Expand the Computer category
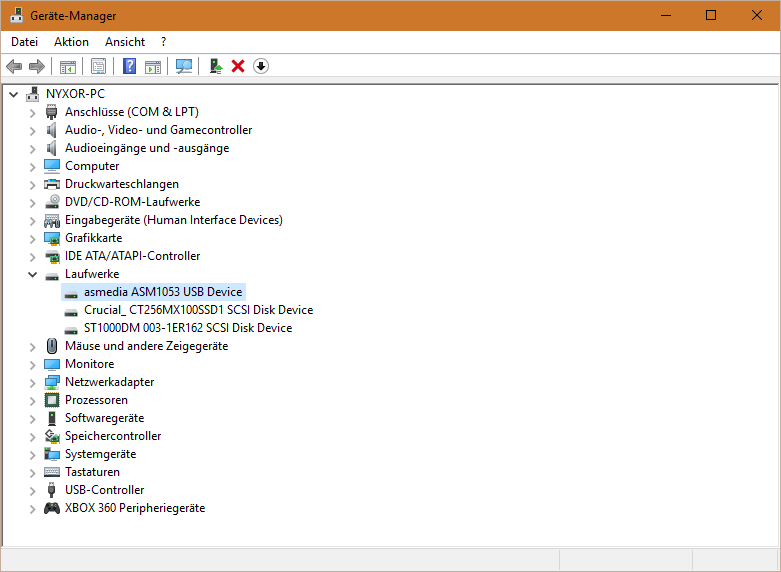Image resolution: width=781 pixels, height=572 pixels. coord(32,166)
